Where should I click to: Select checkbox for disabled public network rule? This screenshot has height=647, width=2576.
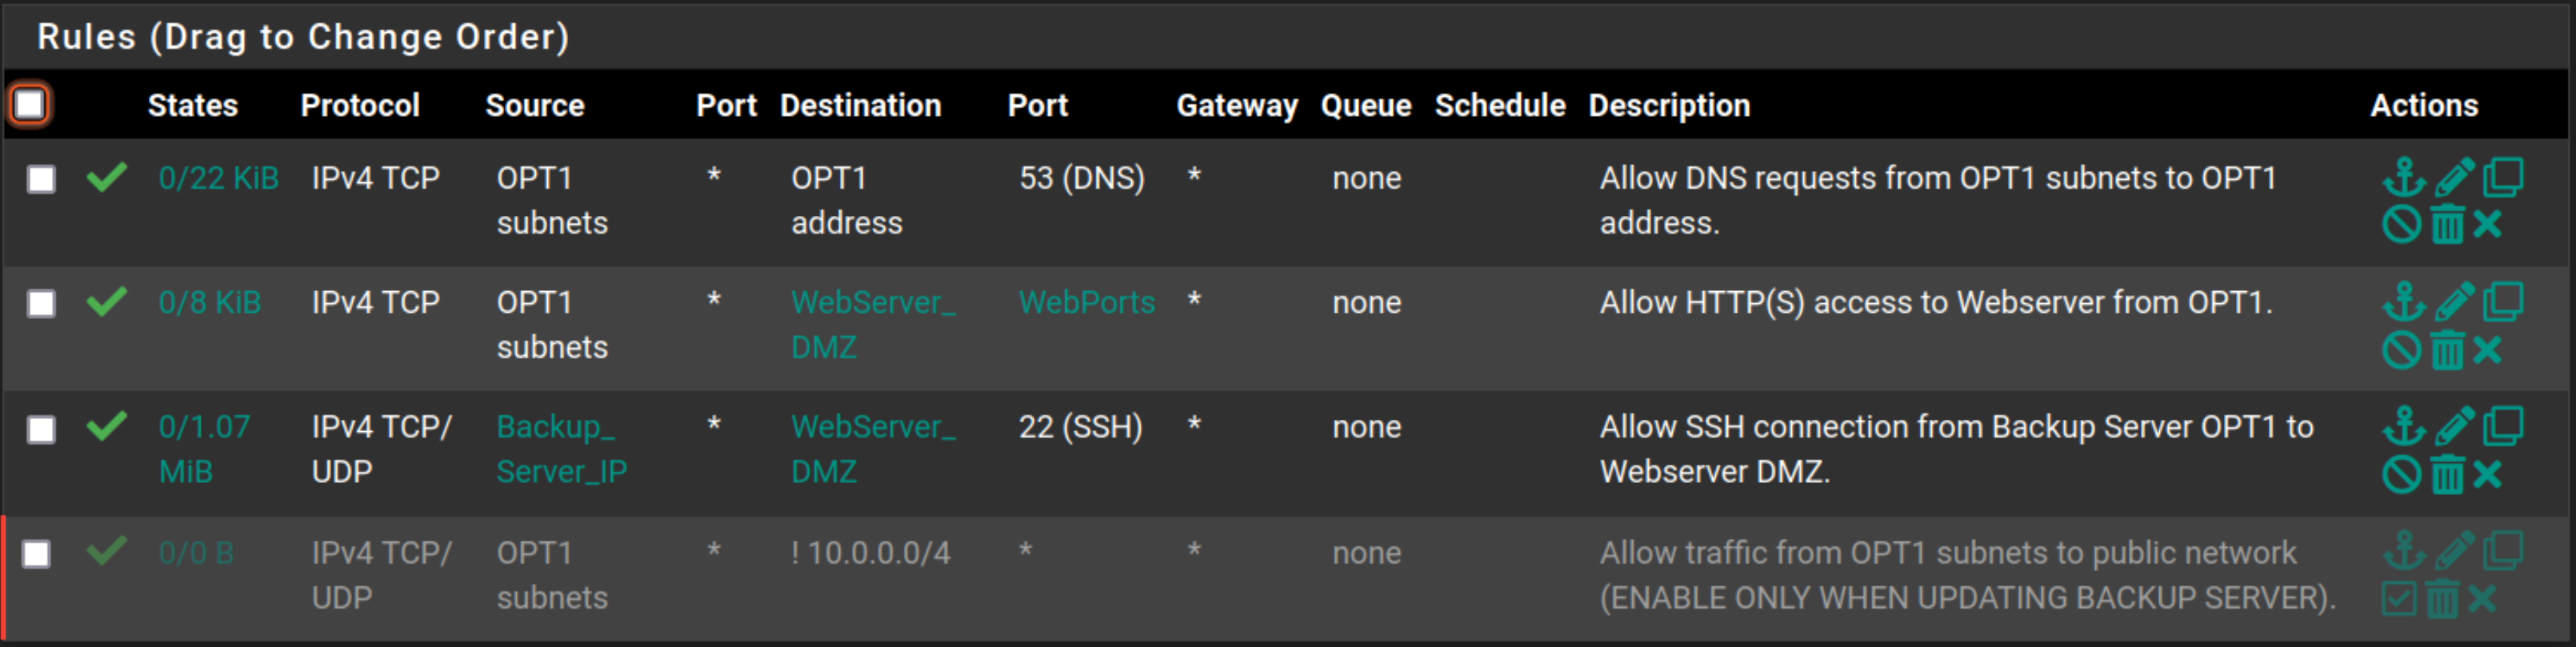coord(36,554)
